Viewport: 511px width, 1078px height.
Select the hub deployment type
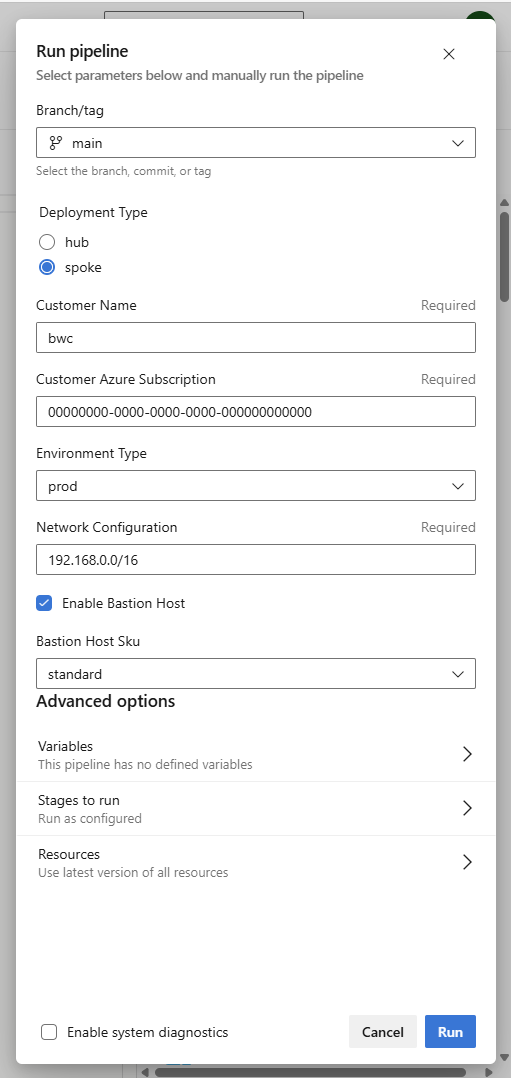tap(47, 242)
